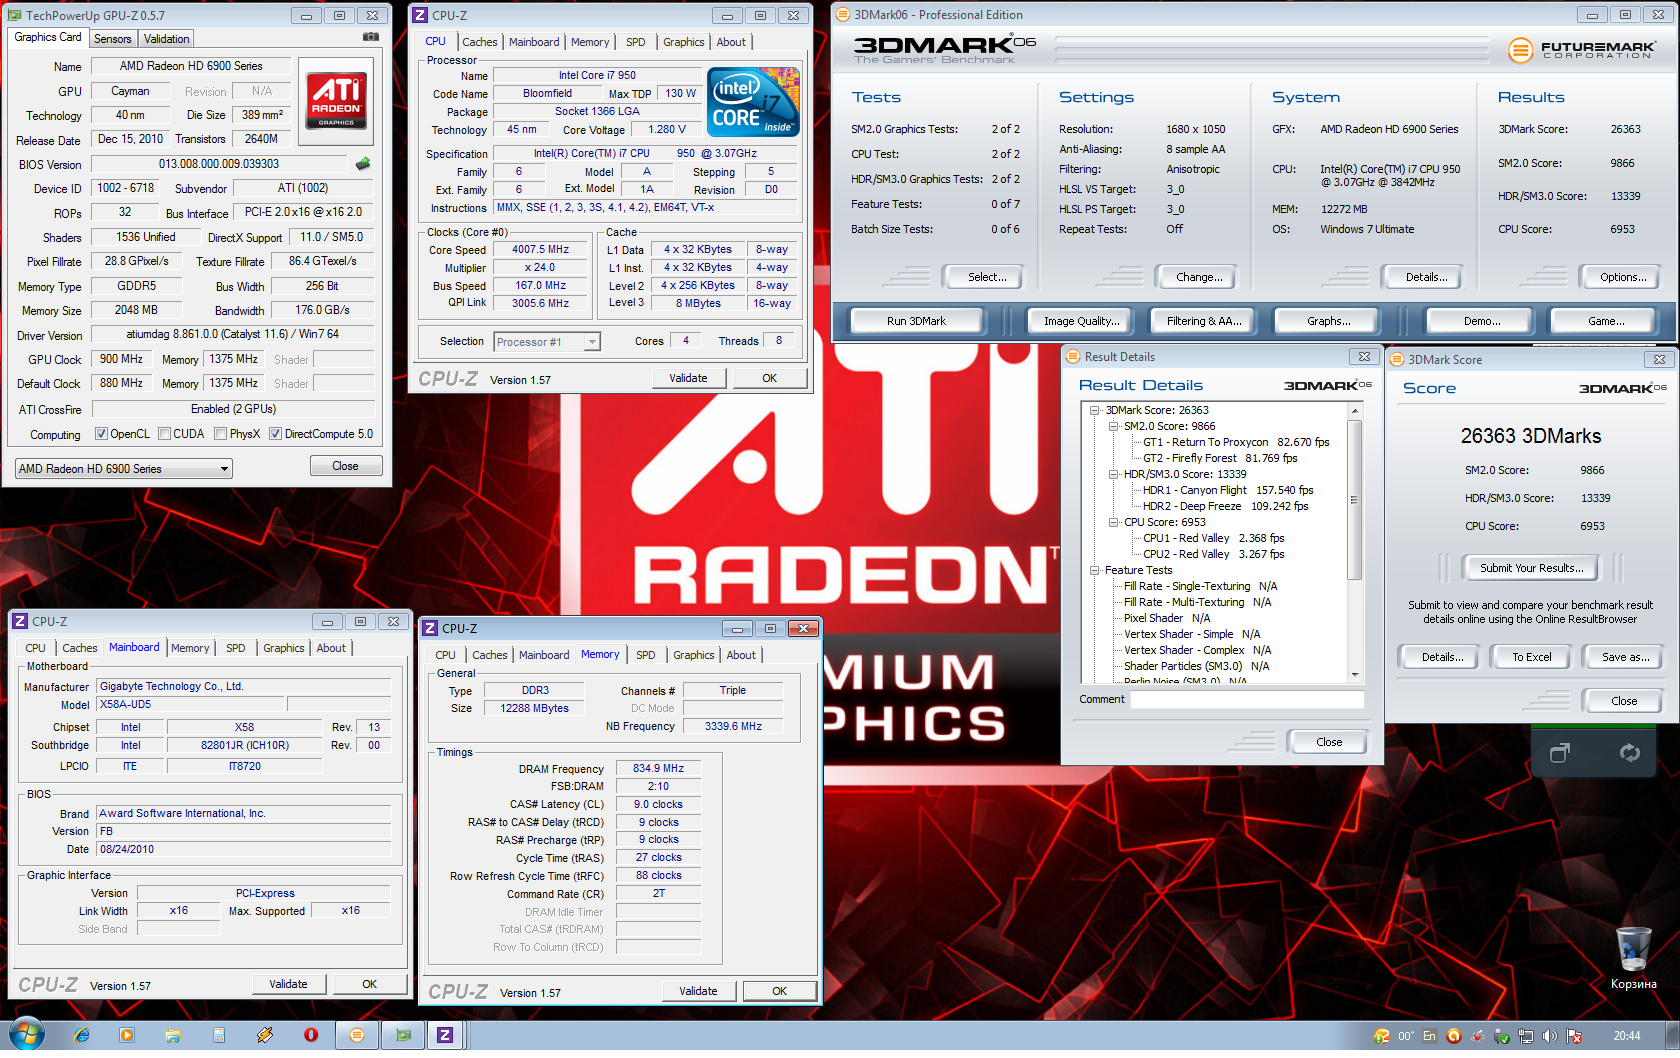Click the Result Details scrollbar thumb
The width and height of the screenshot is (1680, 1058).
(x=1354, y=500)
